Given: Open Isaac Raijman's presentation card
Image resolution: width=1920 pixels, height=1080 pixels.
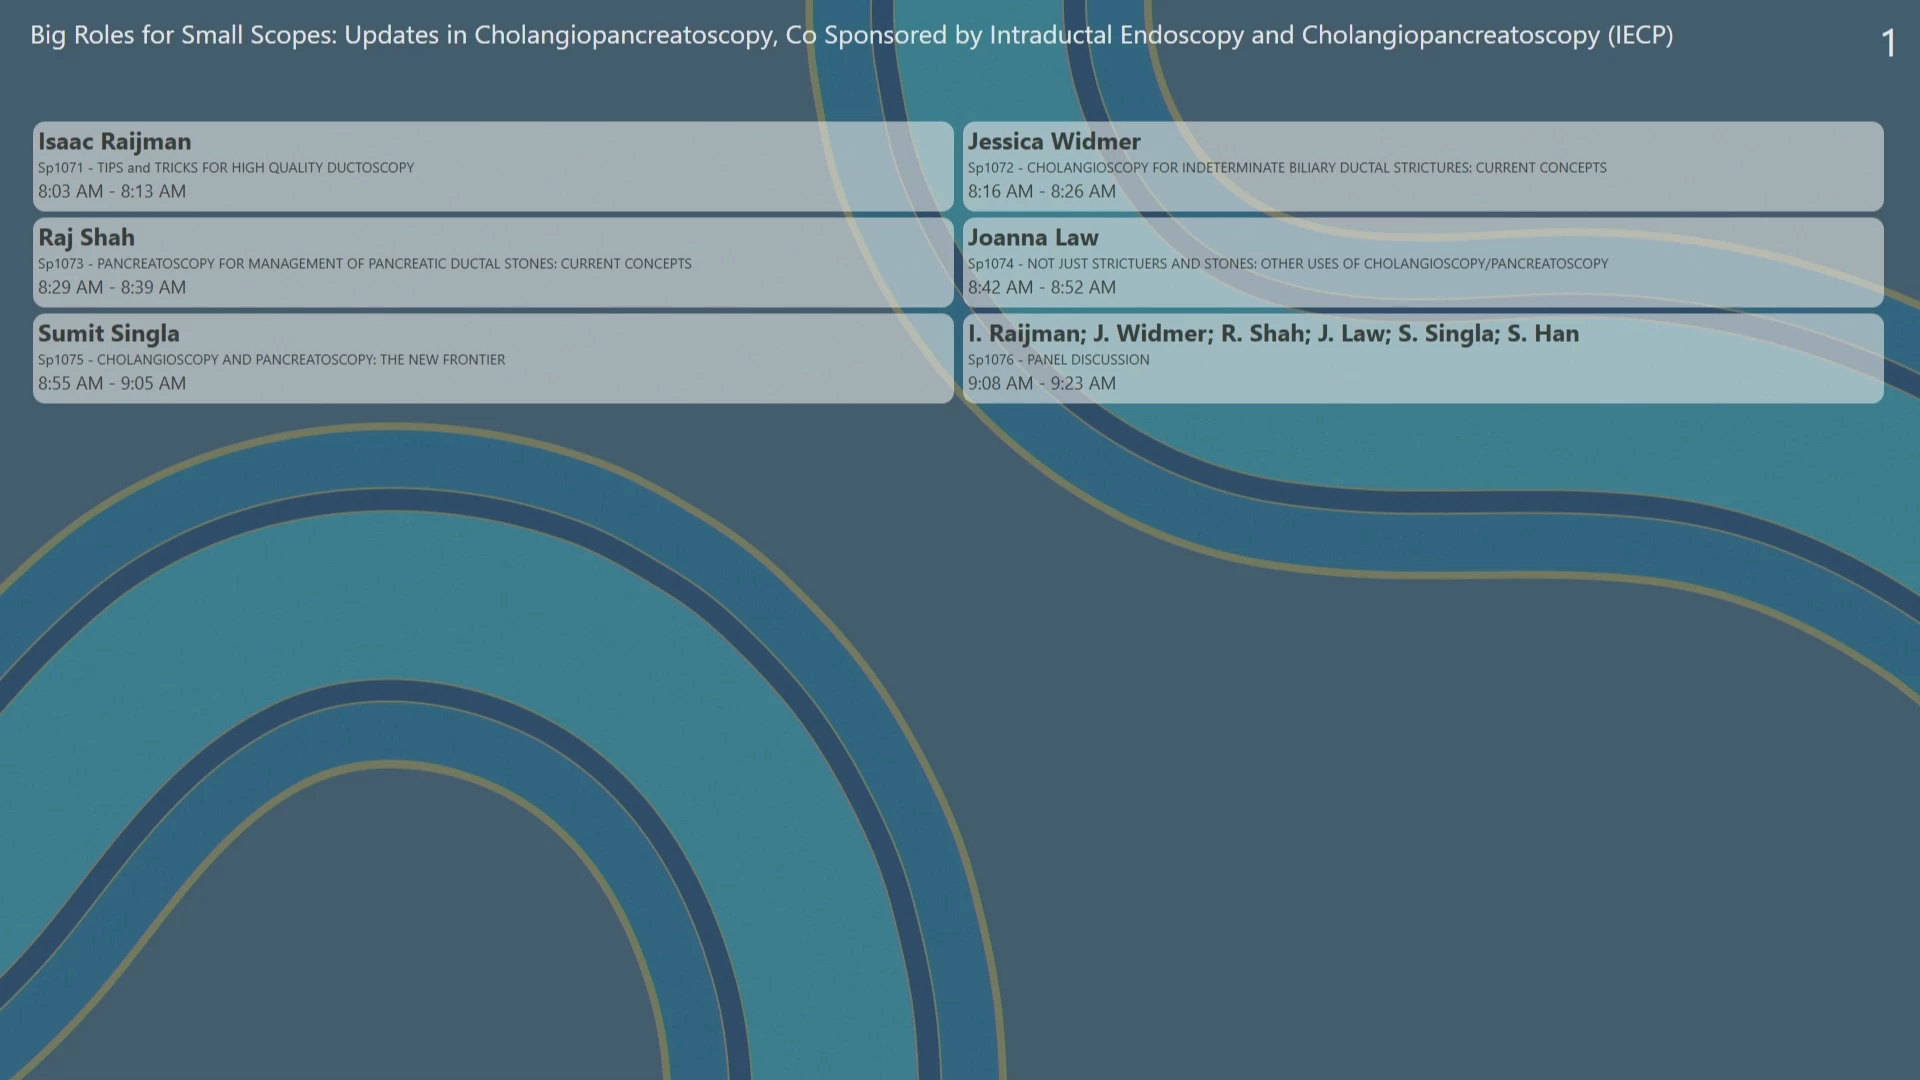Looking at the screenshot, I should tap(493, 166).
